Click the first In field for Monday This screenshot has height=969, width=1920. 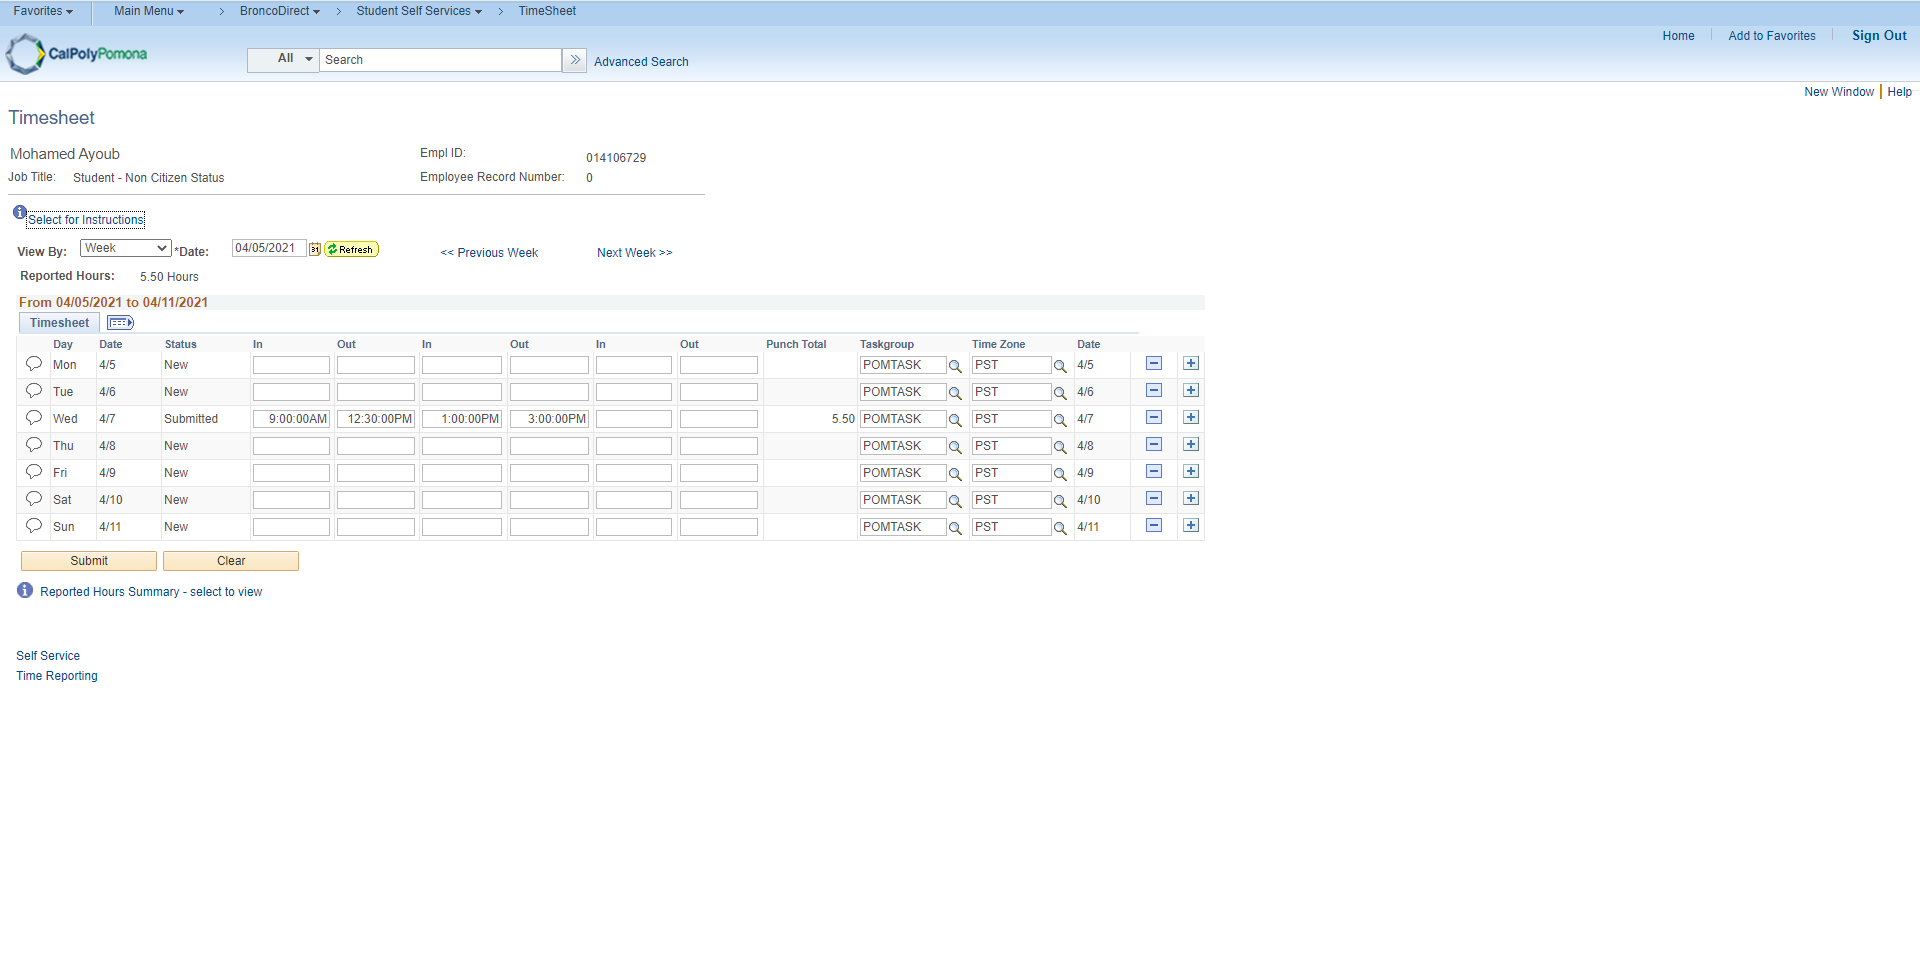click(x=291, y=365)
